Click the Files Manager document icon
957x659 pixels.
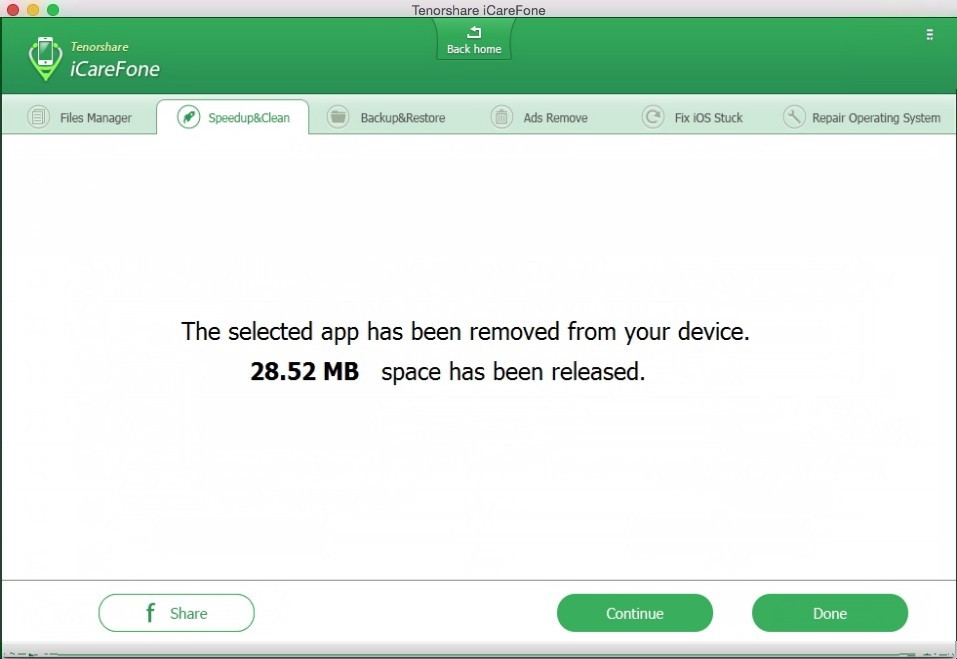coord(38,117)
